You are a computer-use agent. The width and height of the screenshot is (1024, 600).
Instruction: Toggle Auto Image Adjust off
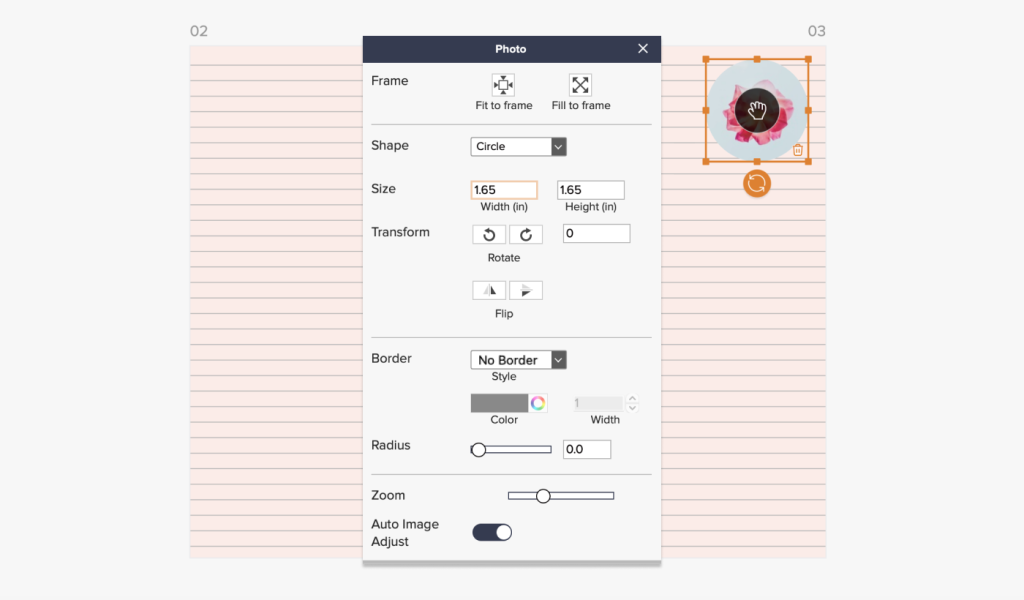pyautogui.click(x=491, y=532)
